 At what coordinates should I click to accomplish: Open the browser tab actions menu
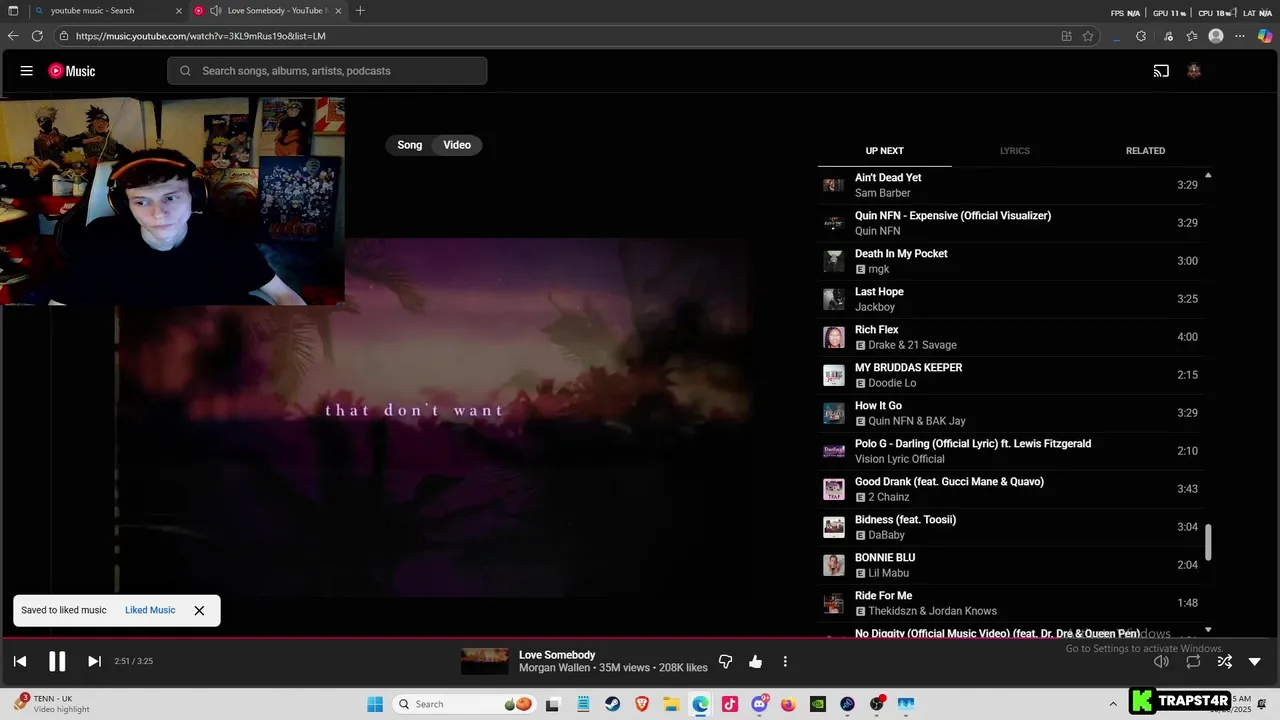(13, 11)
